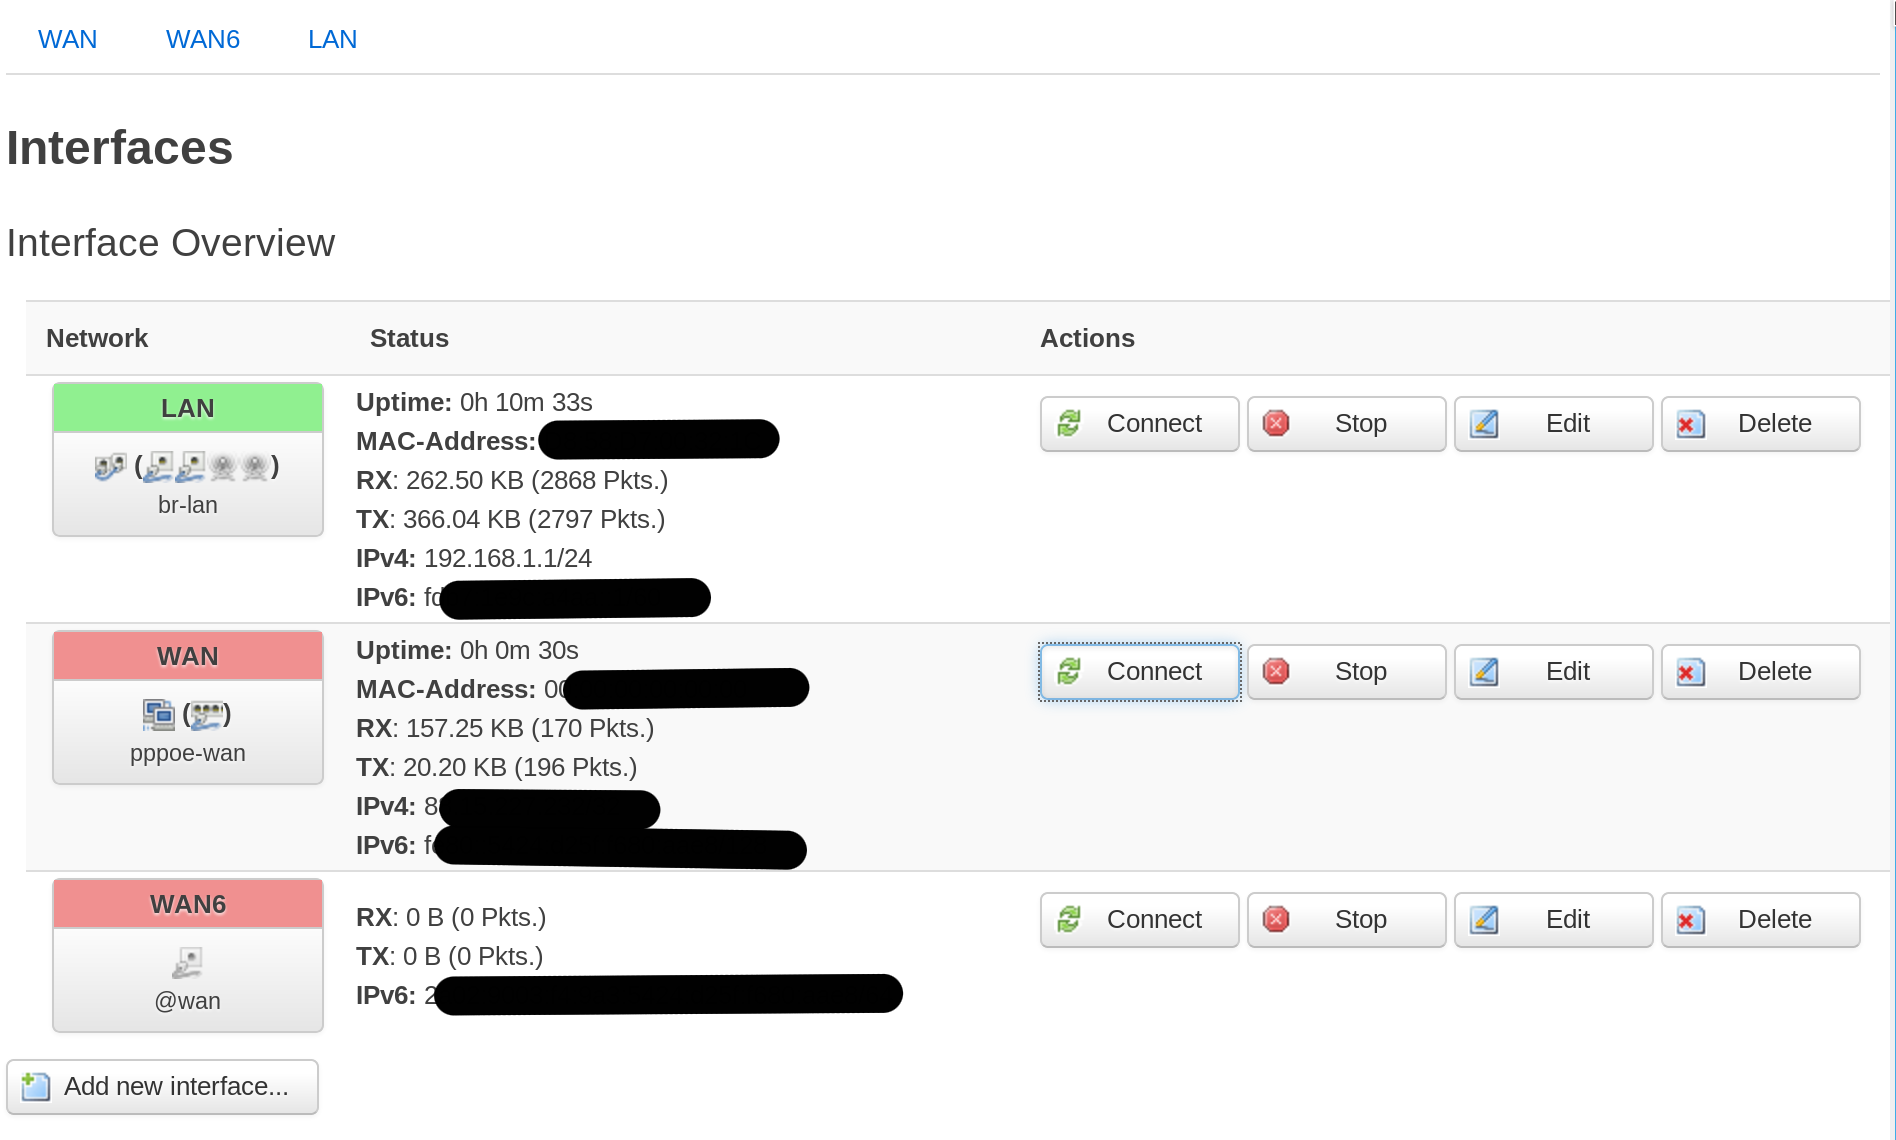This screenshot has height=1140, width=1896.
Task: Click the green reconnect icon for LAN
Action: 1069,423
